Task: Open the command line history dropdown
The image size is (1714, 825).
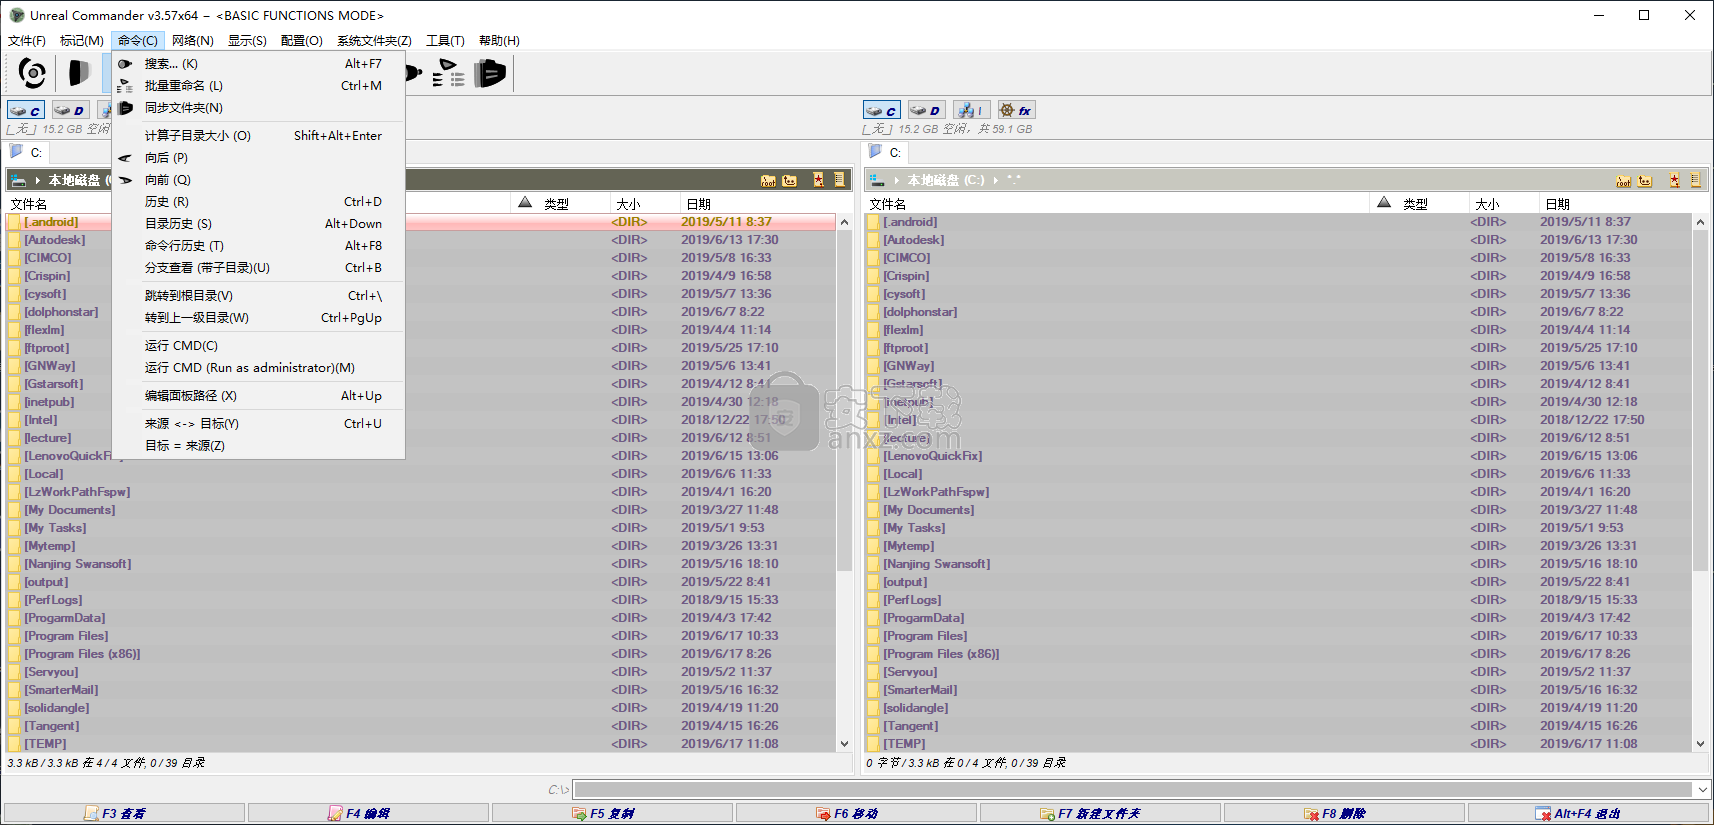Action: pyautogui.click(x=1702, y=789)
